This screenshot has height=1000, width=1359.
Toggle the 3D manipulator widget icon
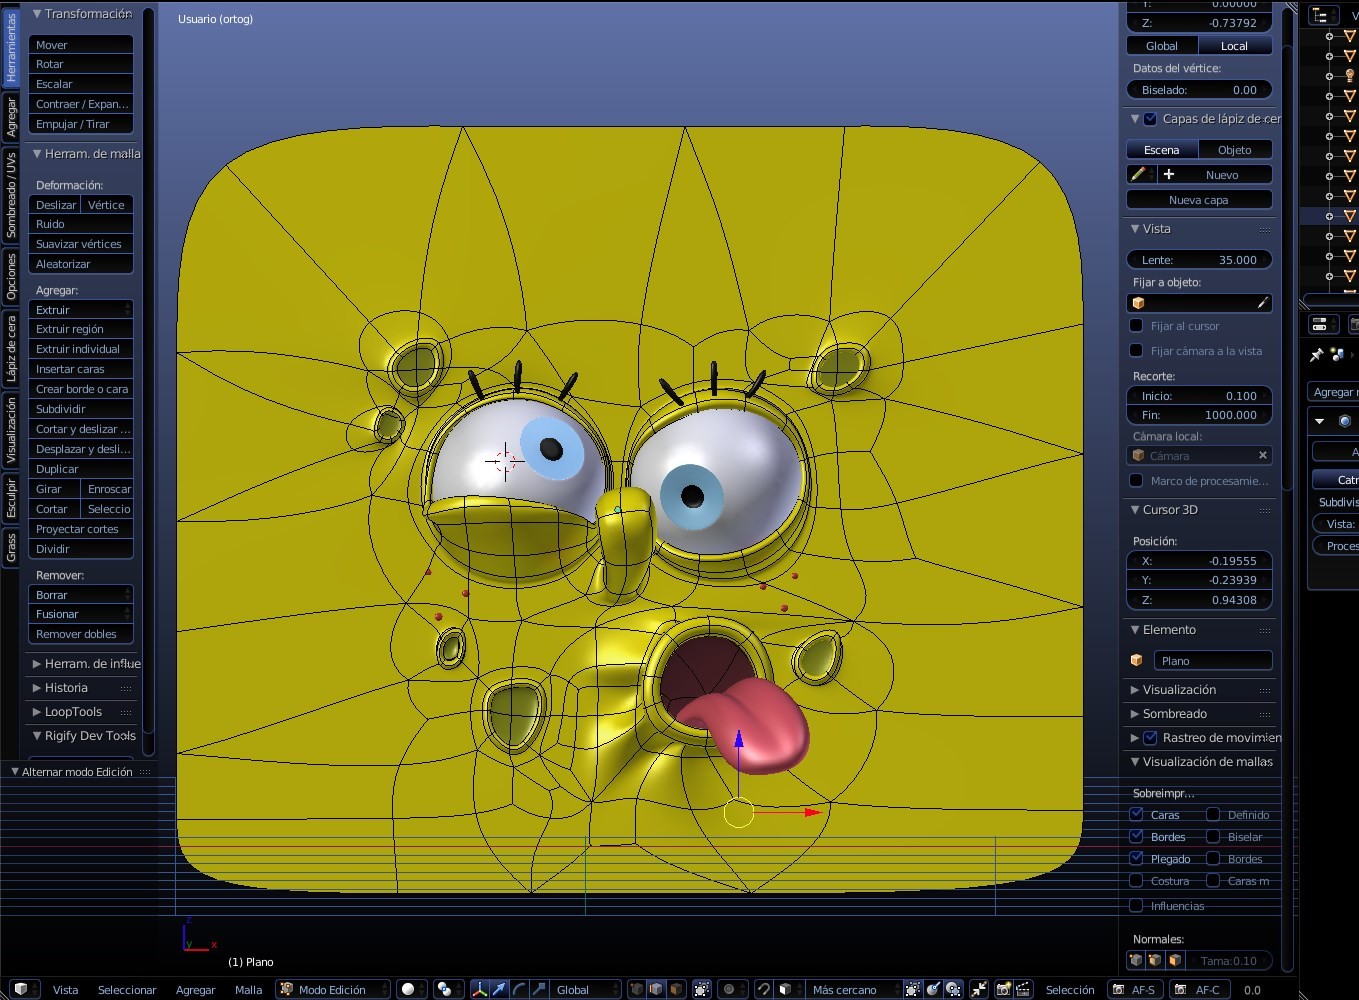[479, 989]
